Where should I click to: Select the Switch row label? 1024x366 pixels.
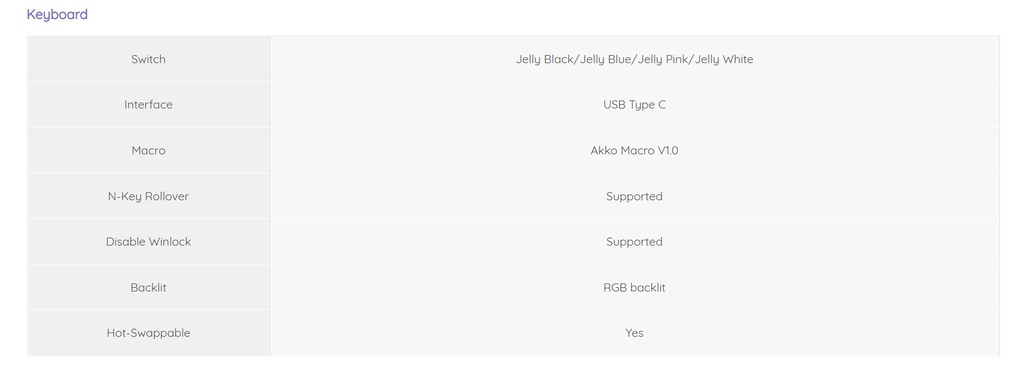click(148, 59)
